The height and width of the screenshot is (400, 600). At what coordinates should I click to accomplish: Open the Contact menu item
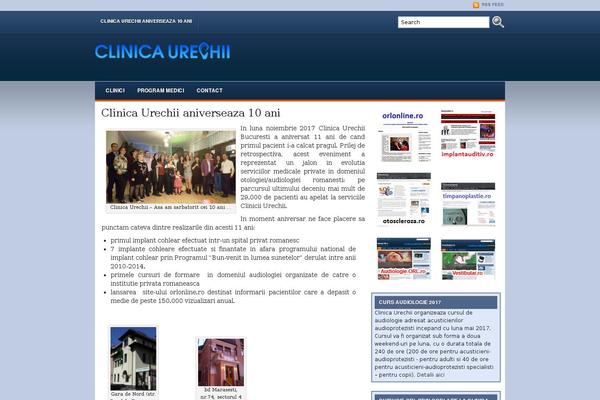pyautogui.click(x=209, y=90)
